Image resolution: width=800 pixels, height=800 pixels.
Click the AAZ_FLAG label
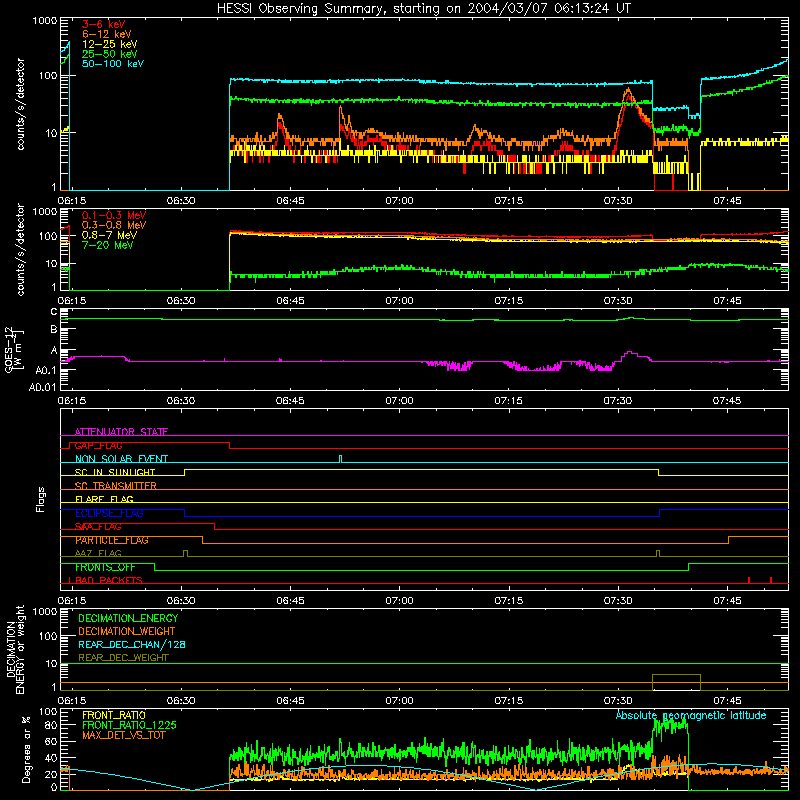pos(98,554)
